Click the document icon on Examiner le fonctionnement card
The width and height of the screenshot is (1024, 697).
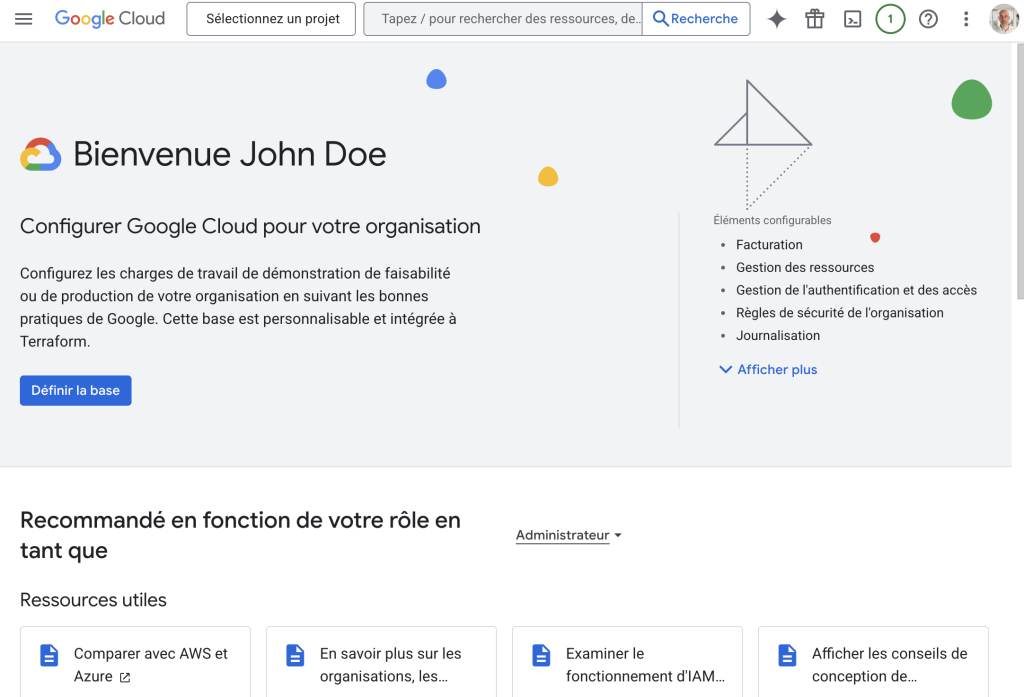point(541,655)
